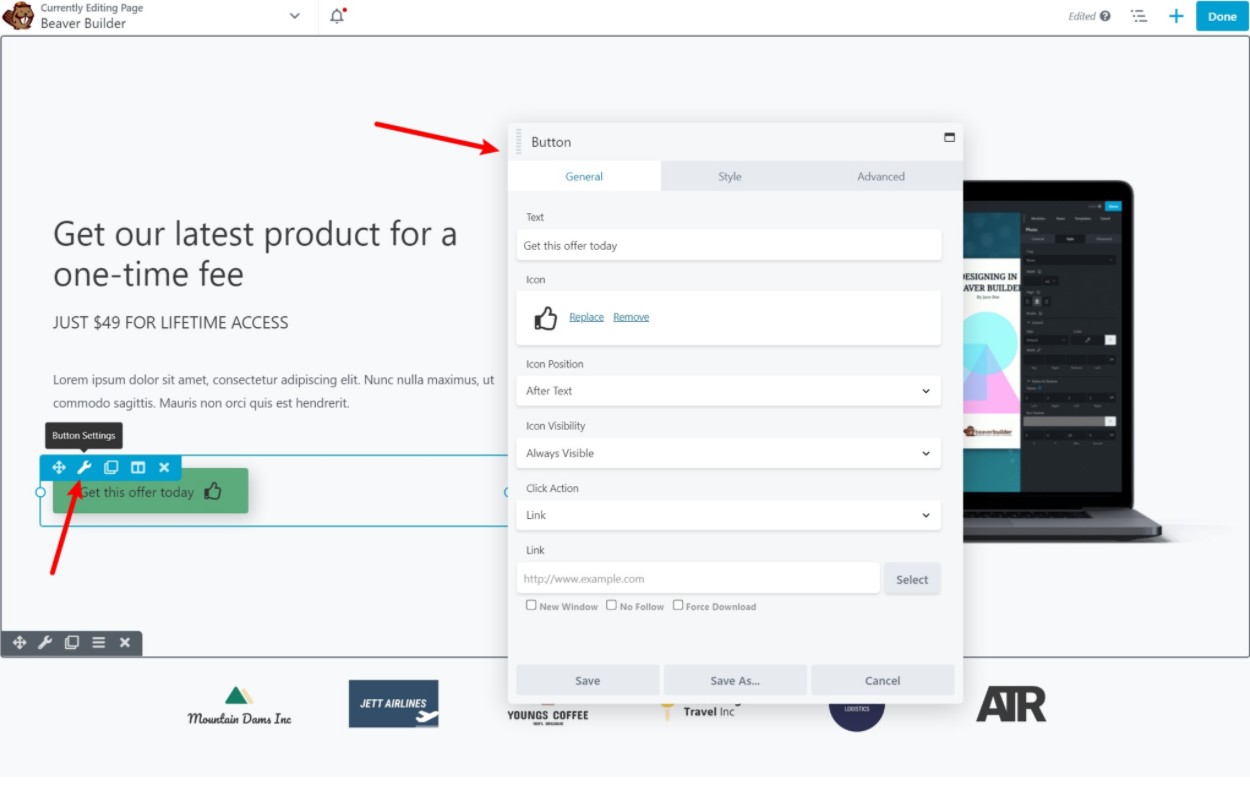Open the Icon Visibility dropdown
Viewport: 1250px width, 788px height.
pyautogui.click(x=729, y=453)
